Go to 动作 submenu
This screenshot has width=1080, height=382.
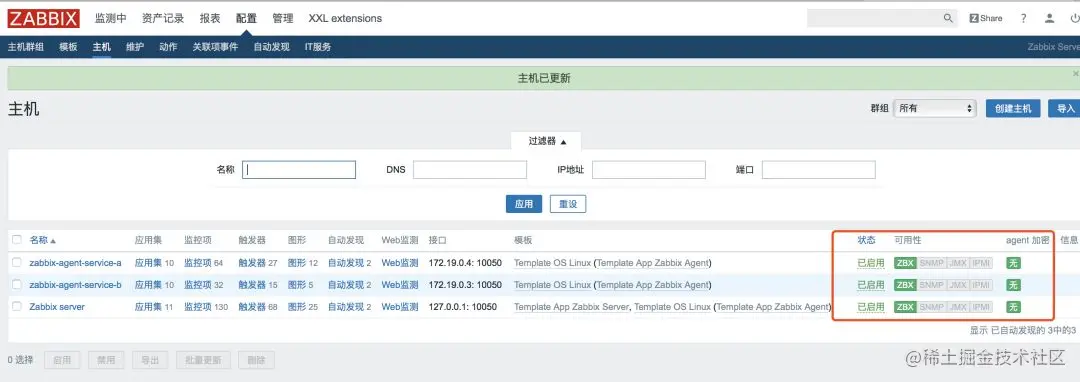pyautogui.click(x=168, y=47)
